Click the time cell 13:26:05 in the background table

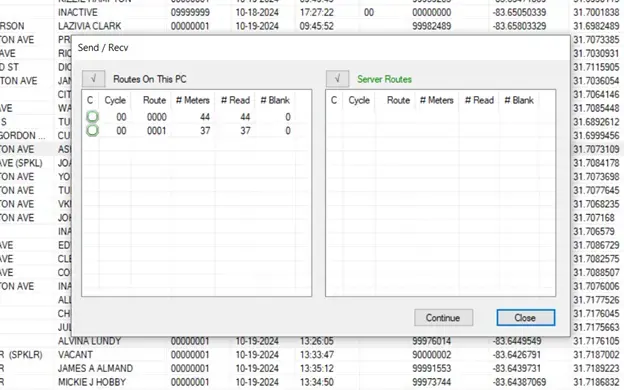(316, 341)
